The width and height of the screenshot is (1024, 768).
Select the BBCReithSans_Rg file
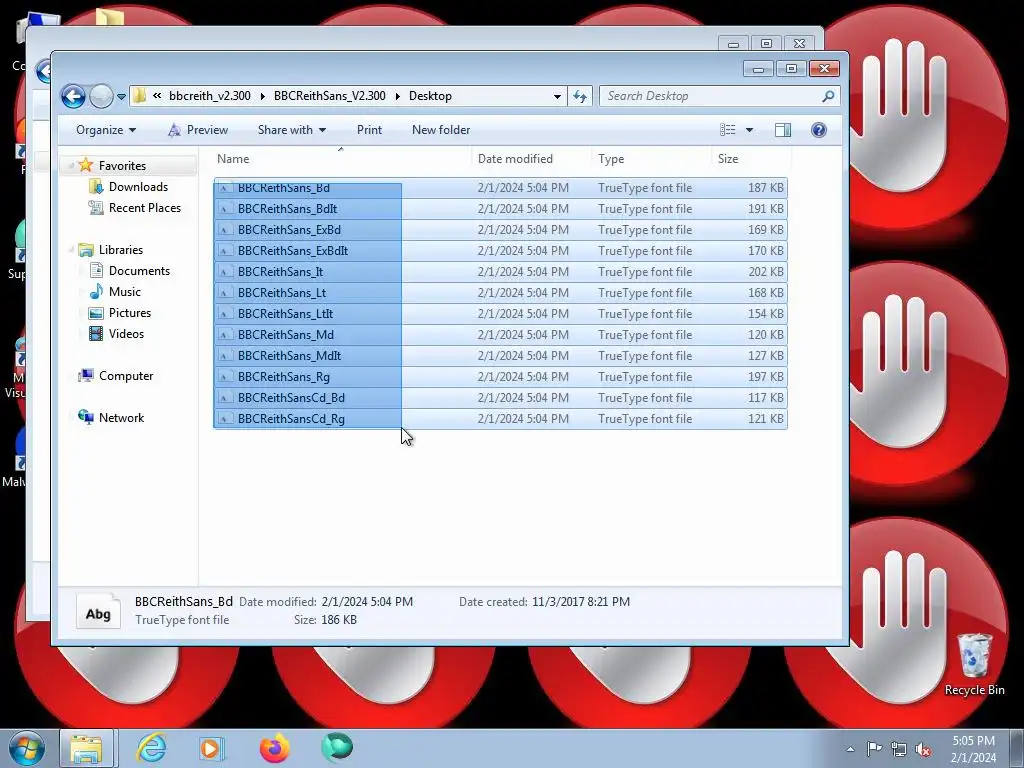point(500,376)
